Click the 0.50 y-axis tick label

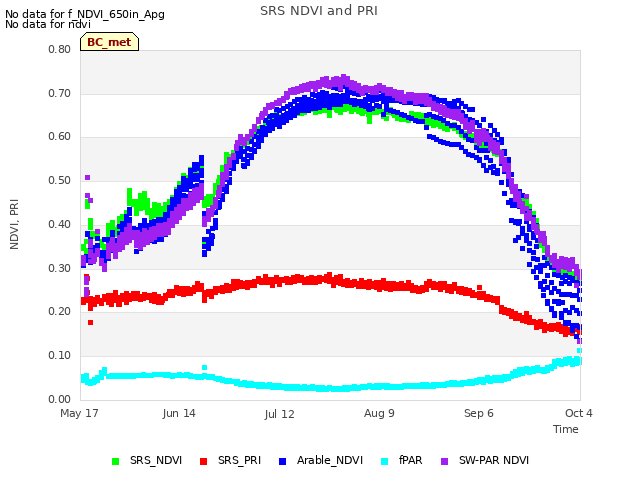(x=59, y=180)
